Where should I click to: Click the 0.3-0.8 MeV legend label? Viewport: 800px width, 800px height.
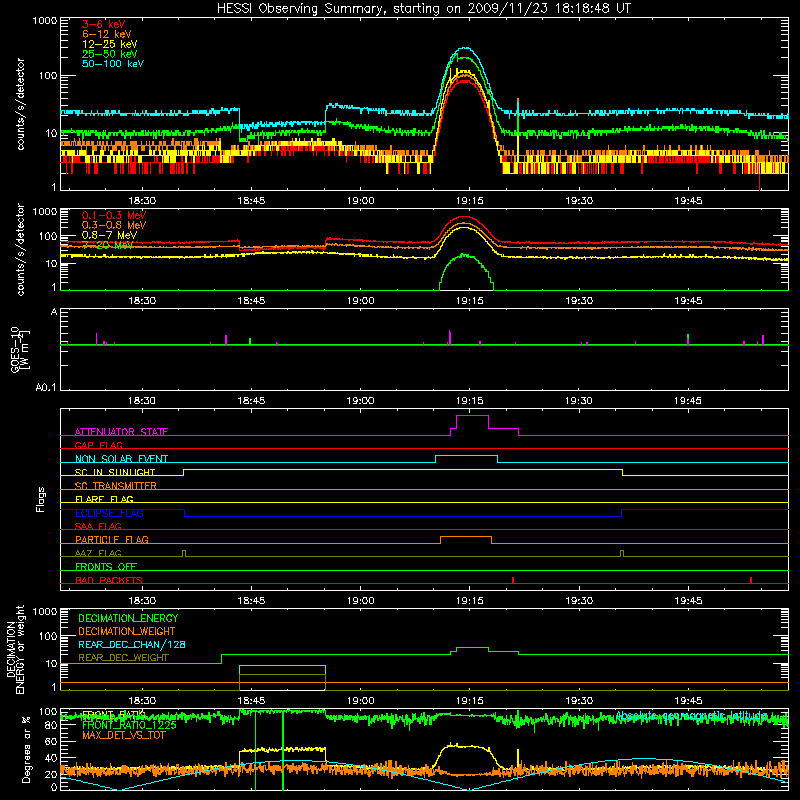coord(114,225)
